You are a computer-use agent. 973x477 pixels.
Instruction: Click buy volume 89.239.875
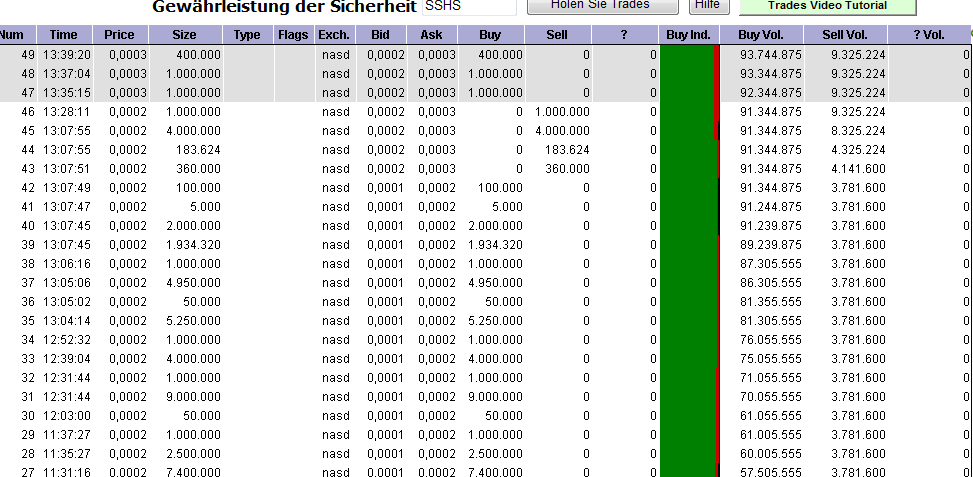[771, 245]
